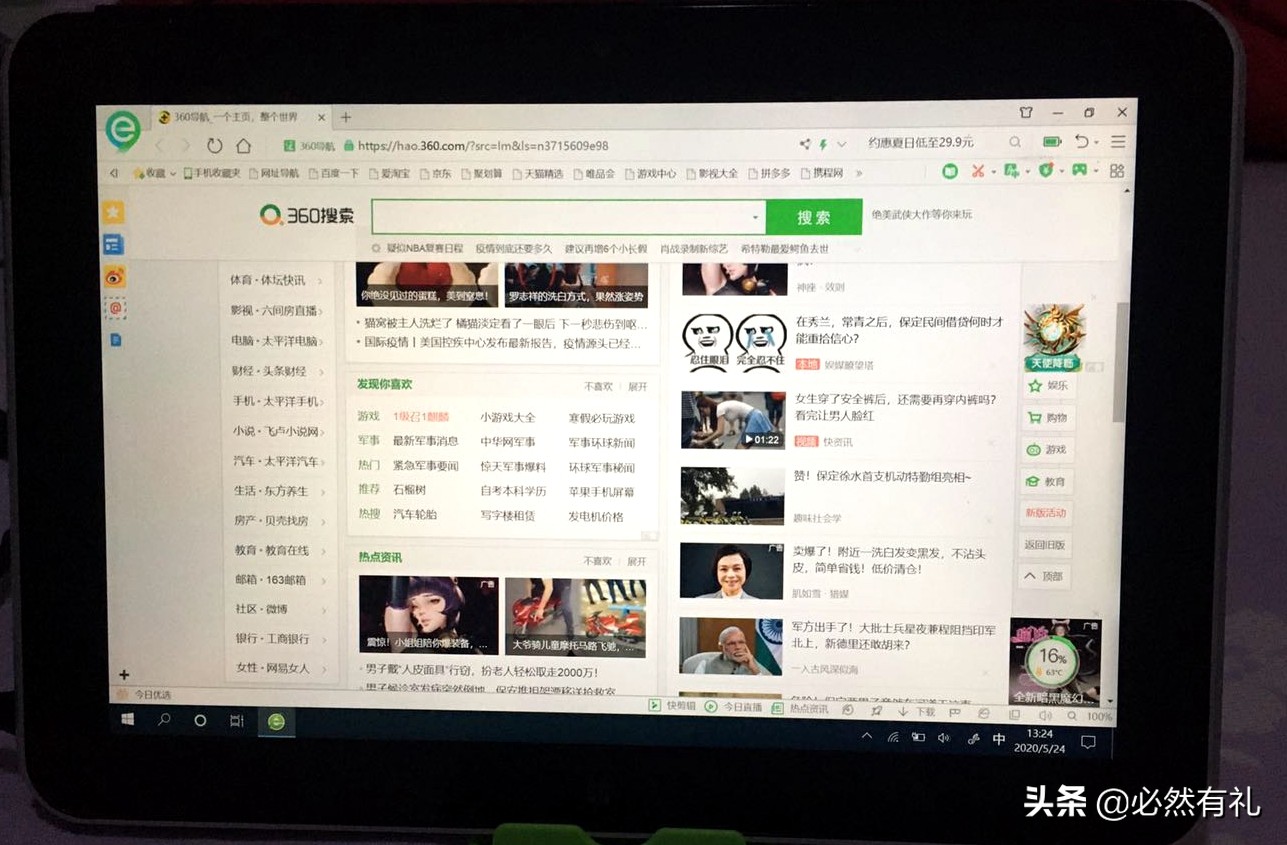Screen dimensions: 1287x845
Task: Expand the 收藏 bookmarks dropdown chevron
Action: click(x=172, y=172)
